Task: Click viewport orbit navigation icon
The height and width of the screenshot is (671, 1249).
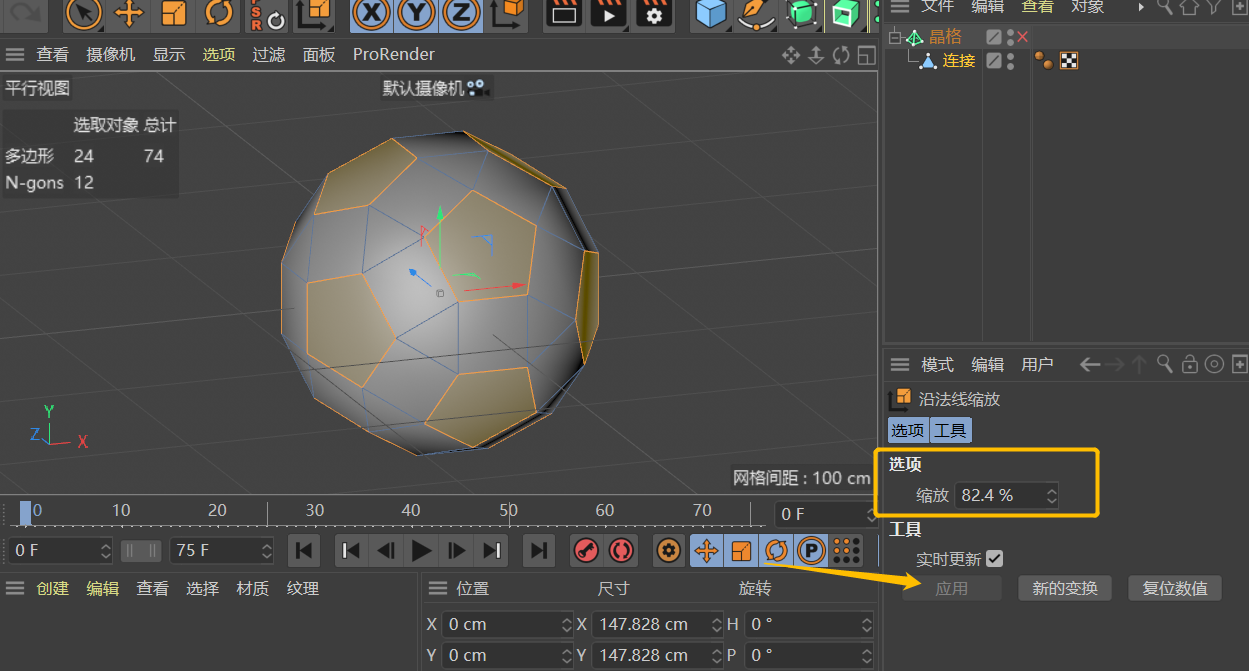Action: click(x=841, y=55)
